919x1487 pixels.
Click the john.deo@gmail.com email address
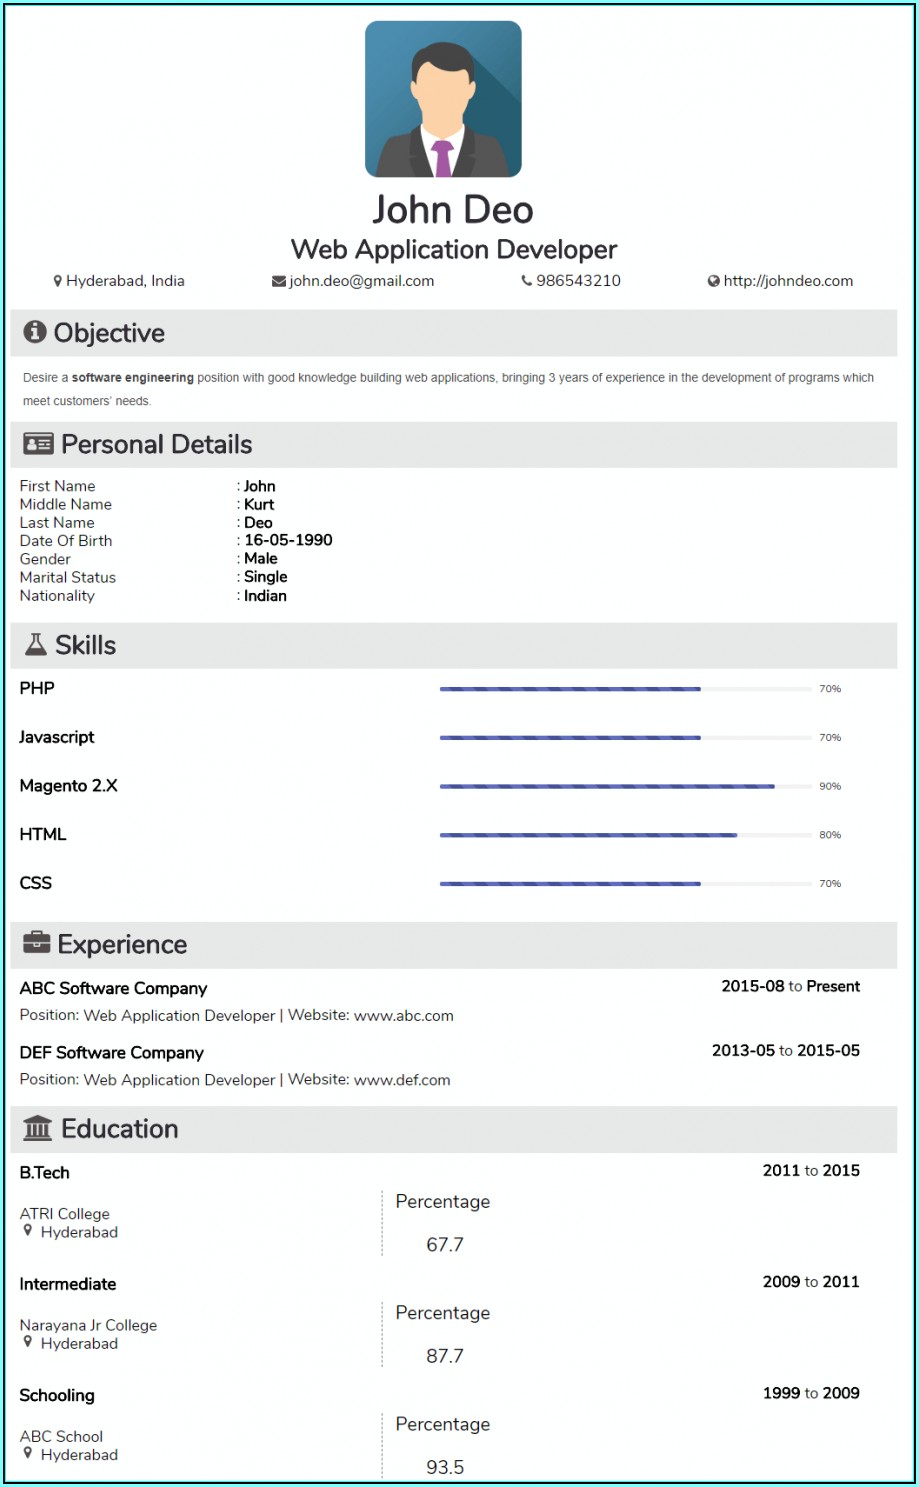point(362,281)
